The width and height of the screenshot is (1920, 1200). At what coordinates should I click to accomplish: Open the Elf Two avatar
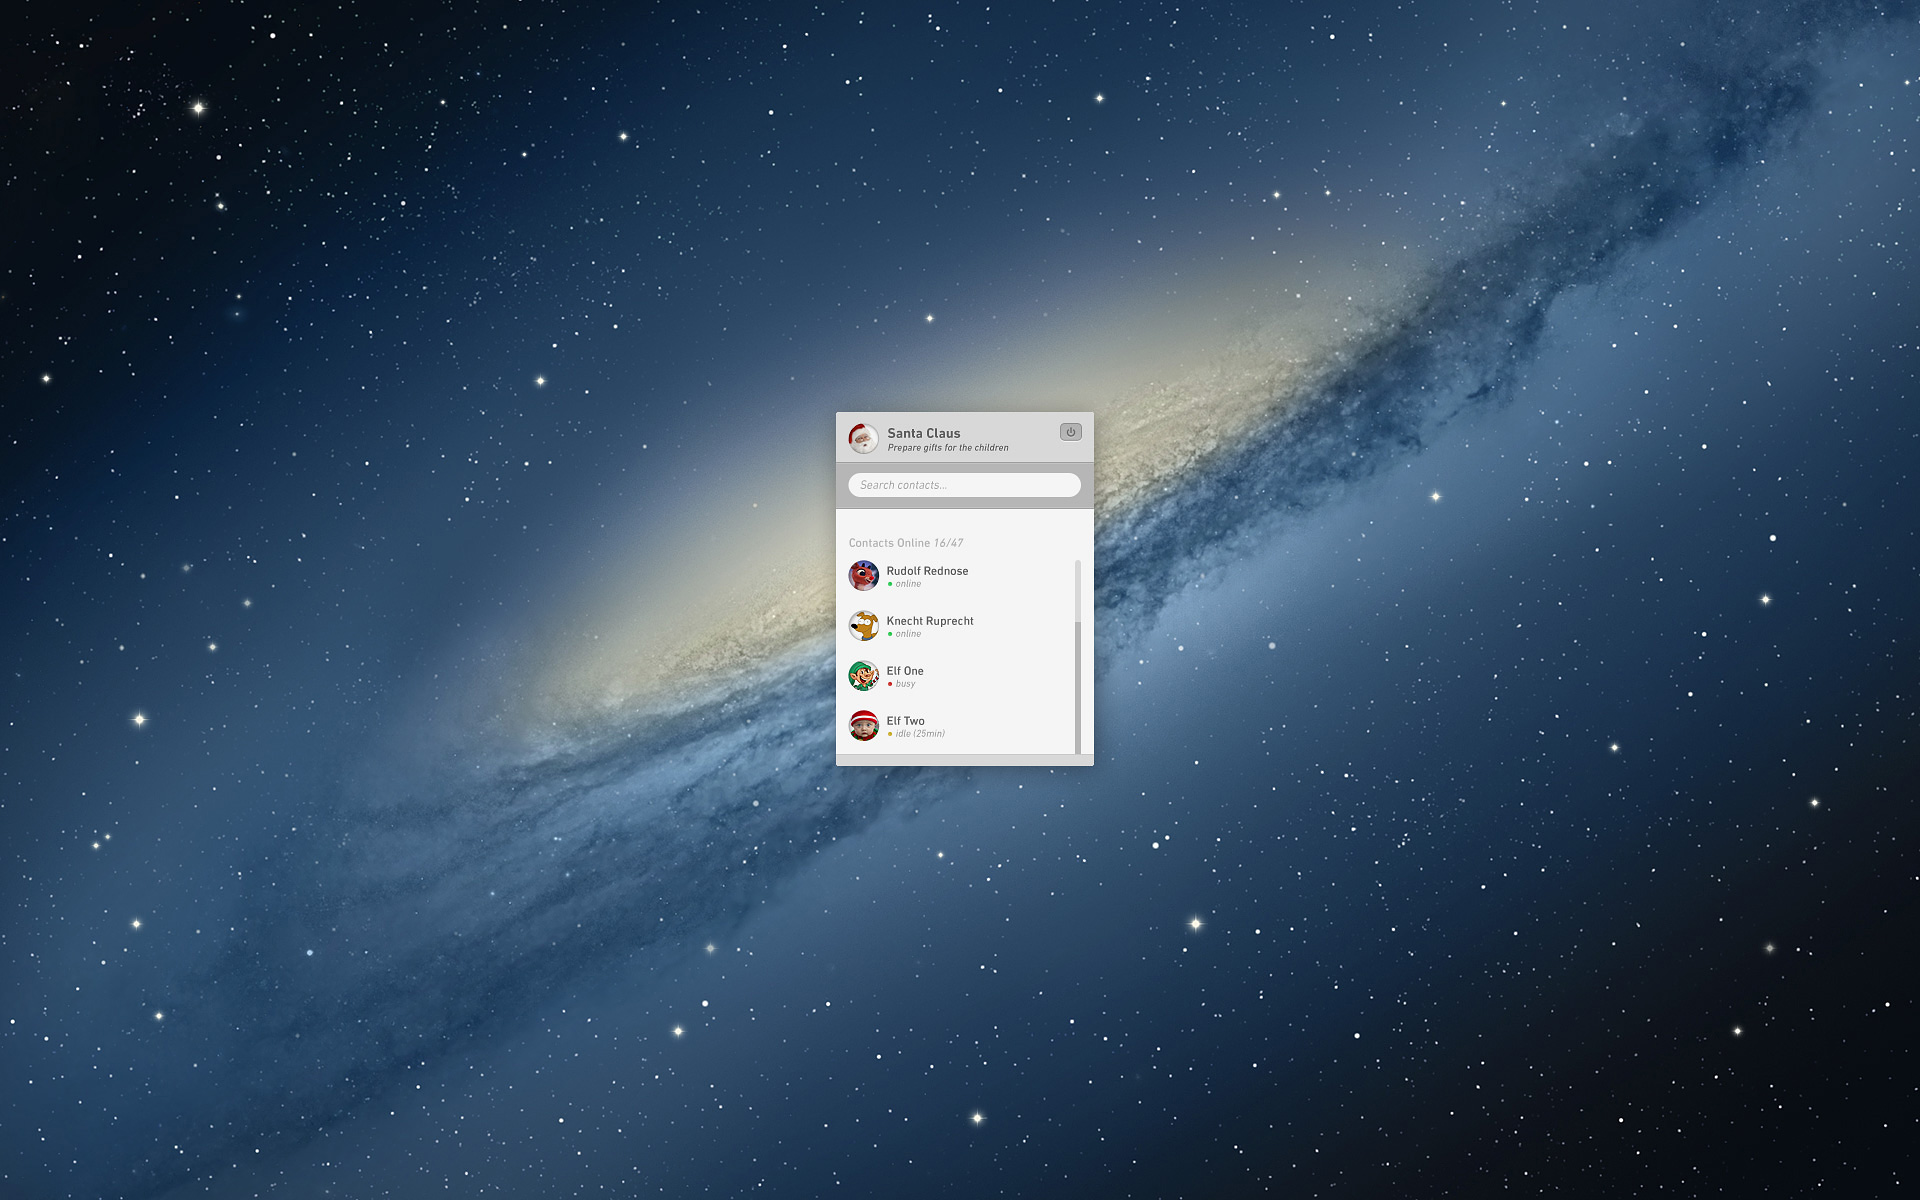[864, 726]
